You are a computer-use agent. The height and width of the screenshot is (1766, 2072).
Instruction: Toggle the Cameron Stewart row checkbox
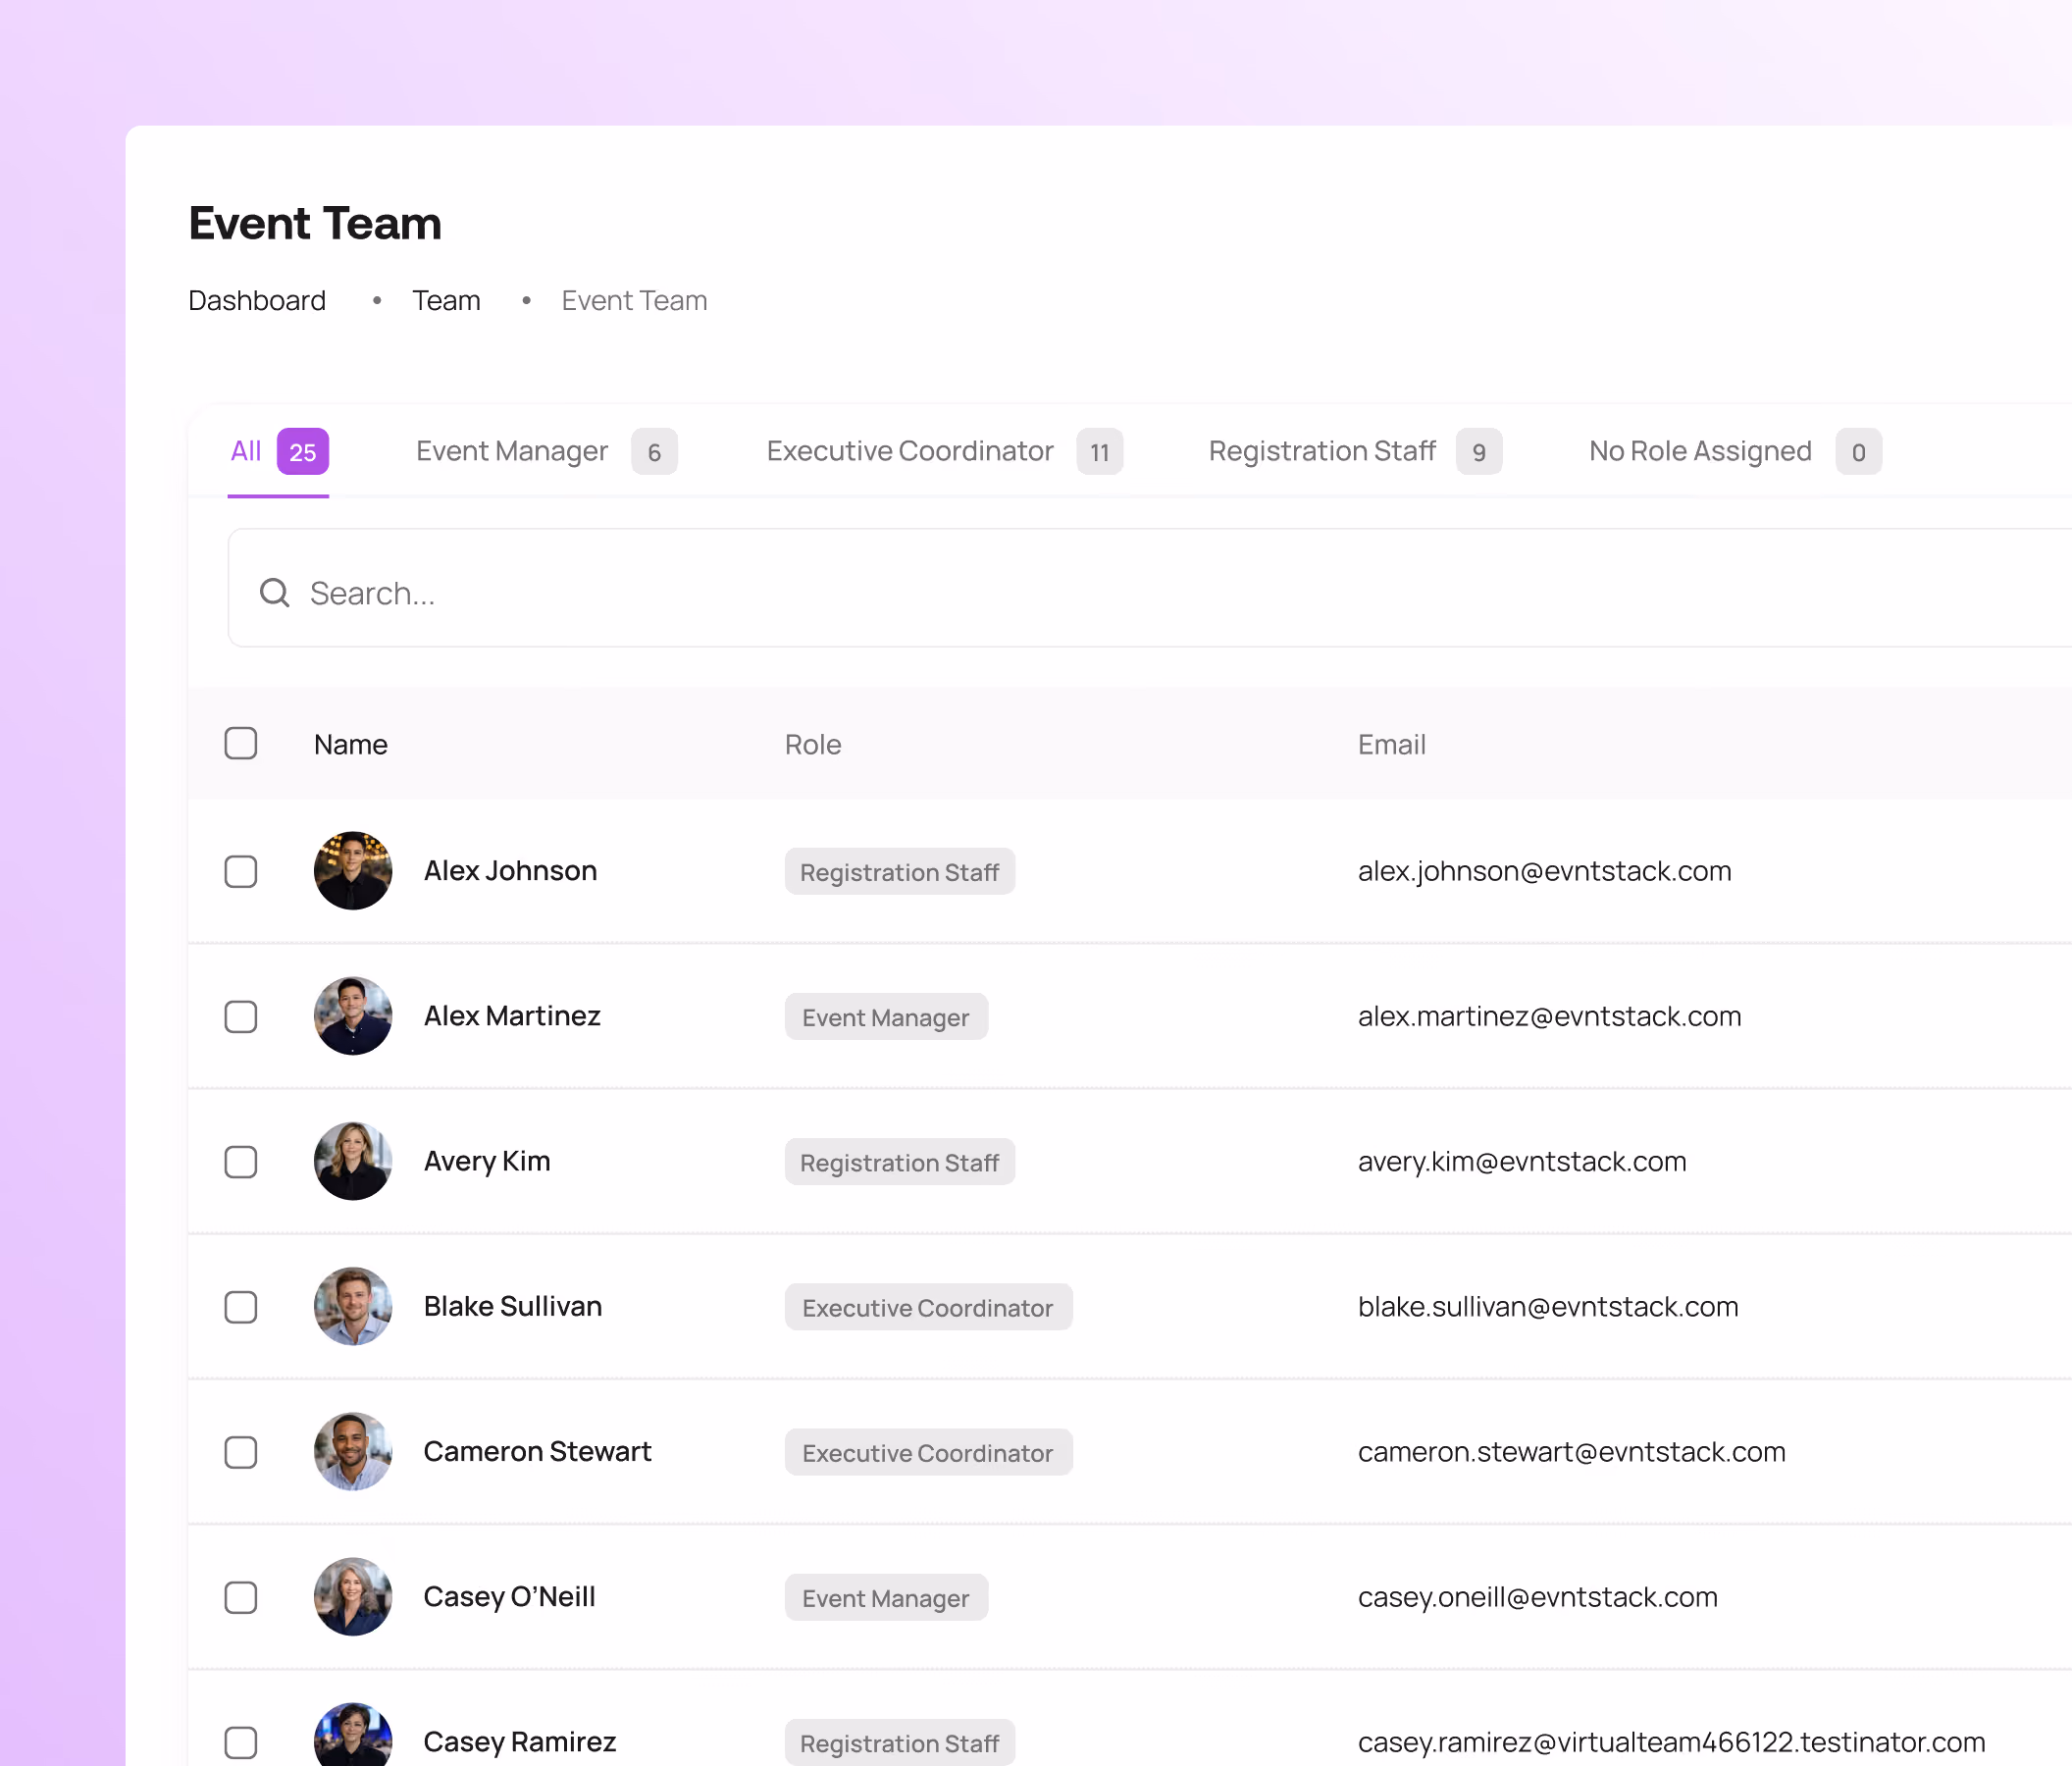[x=241, y=1451]
